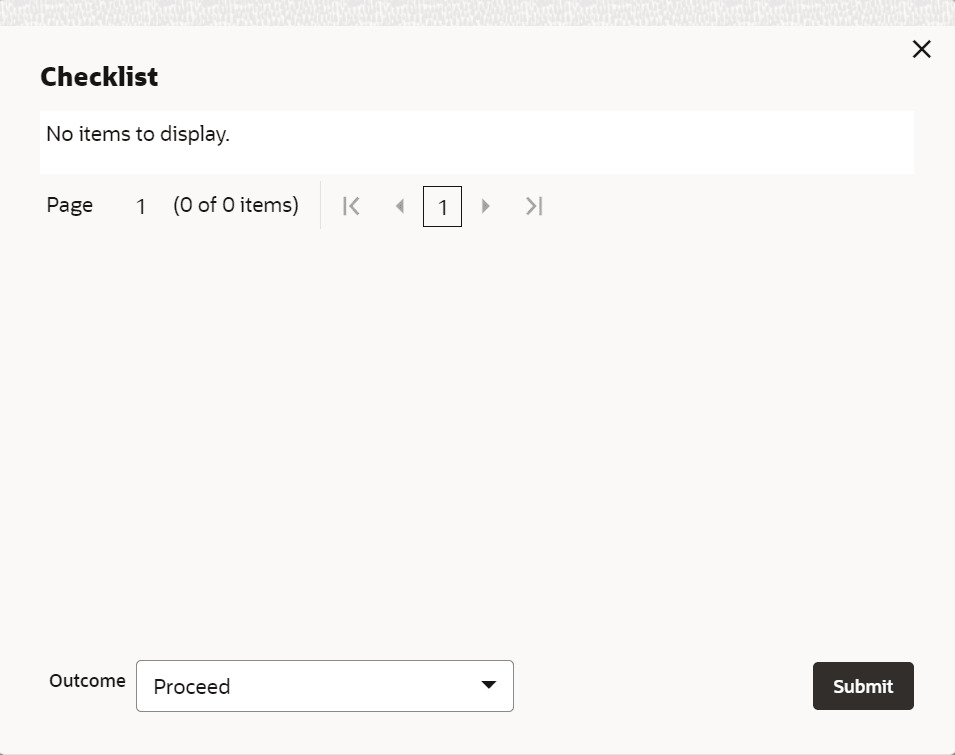Image resolution: width=955 pixels, height=755 pixels.
Task: Jump to the last page icon
Action: 534,206
